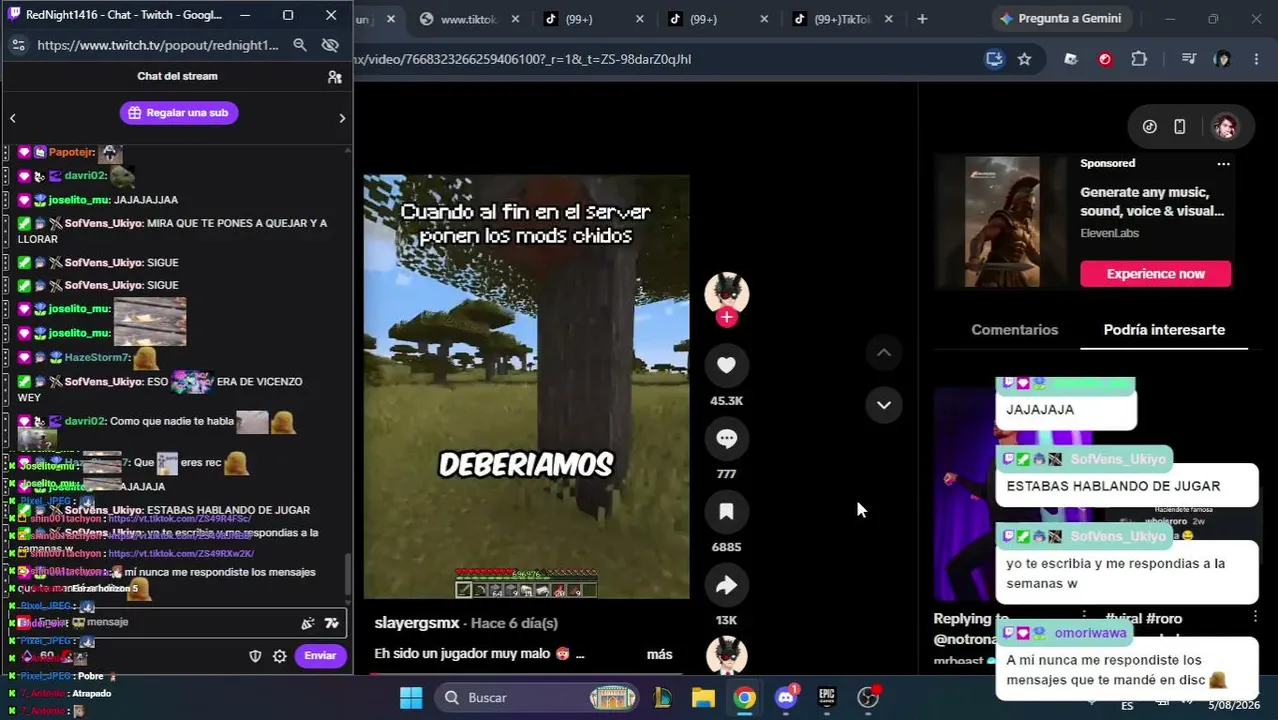This screenshot has height=720, width=1278.
Task: Expand the right arrow beside Regalar una sub
Action: [342, 118]
